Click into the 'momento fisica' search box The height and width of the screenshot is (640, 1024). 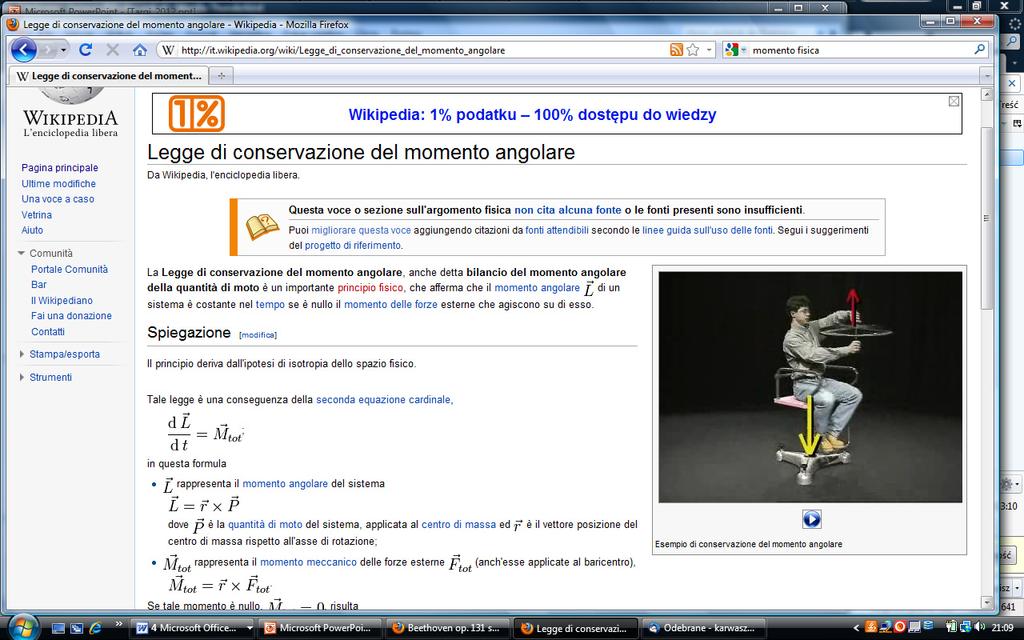(x=859, y=50)
